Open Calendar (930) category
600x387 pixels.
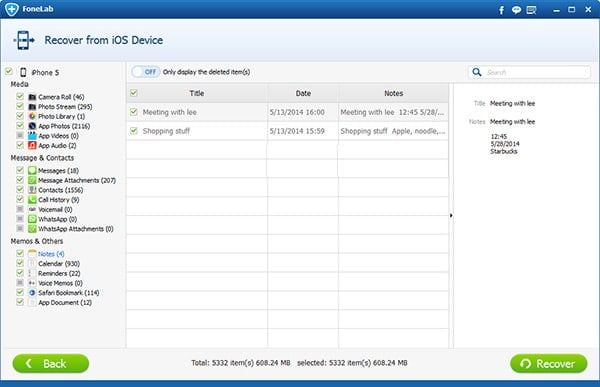[59, 264]
